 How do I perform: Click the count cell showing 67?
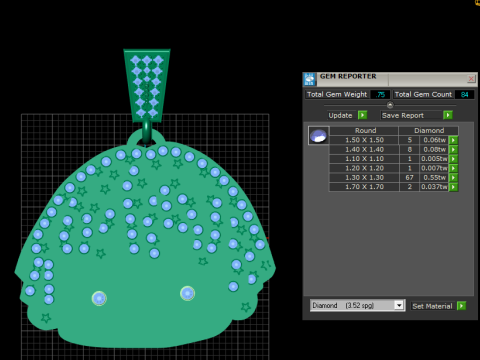point(409,177)
